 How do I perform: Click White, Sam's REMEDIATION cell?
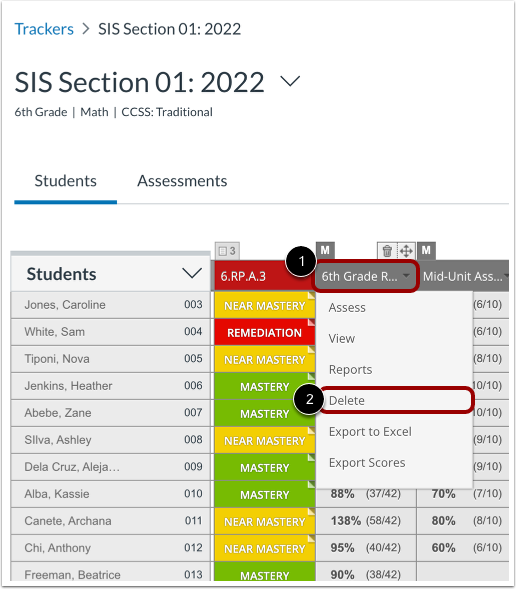click(264, 333)
